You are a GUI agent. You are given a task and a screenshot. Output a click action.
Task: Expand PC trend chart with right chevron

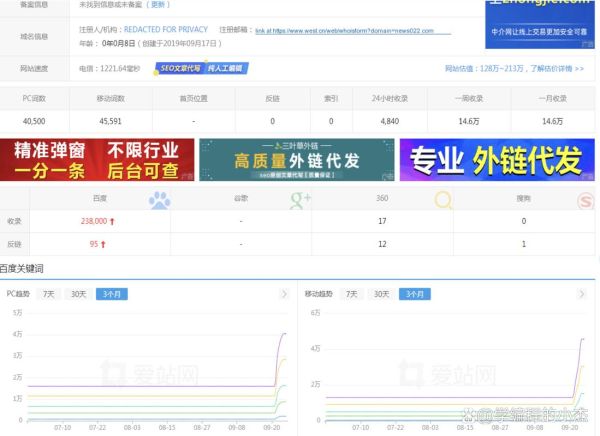click(284, 294)
